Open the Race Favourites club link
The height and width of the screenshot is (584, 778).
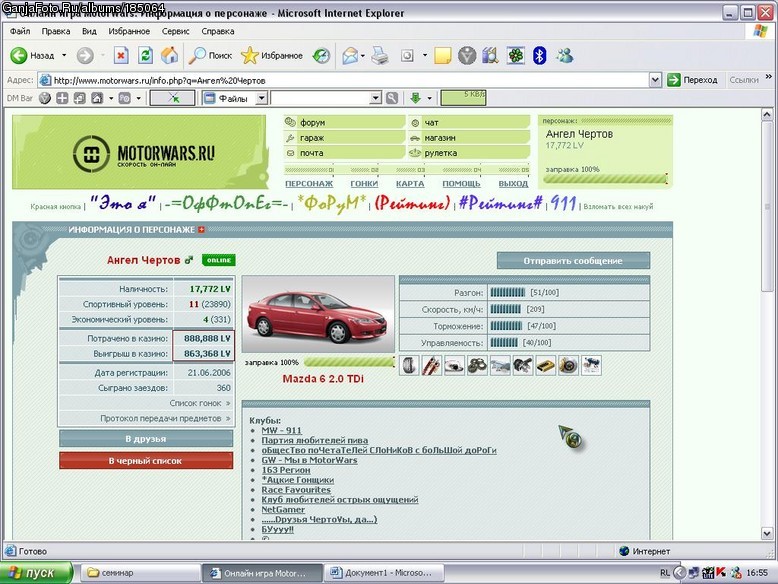(x=296, y=490)
